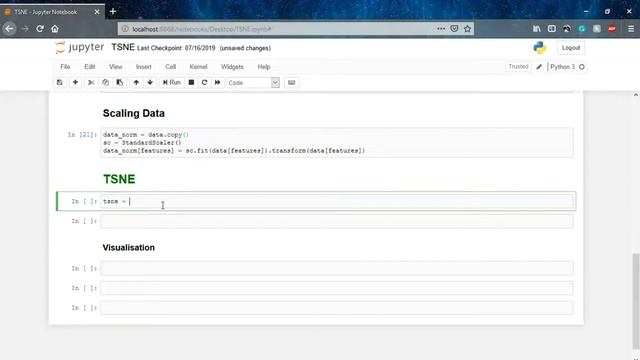640x360 pixels.
Task: Click browser back button
Action: click(9, 29)
